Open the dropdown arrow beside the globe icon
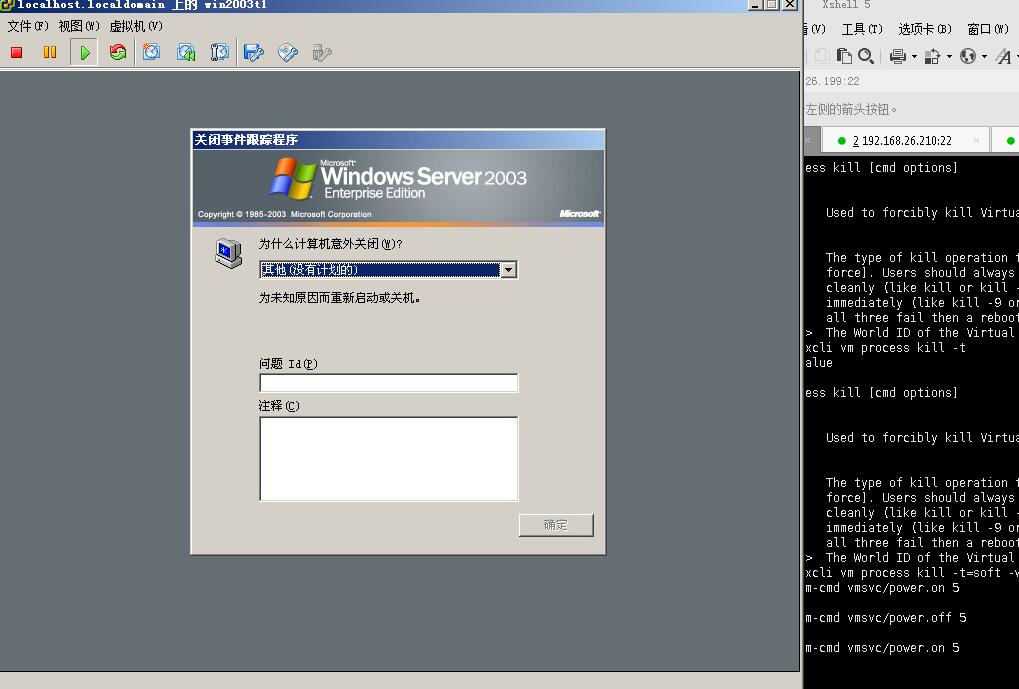Image resolution: width=1019 pixels, height=689 pixels. pos(984,57)
